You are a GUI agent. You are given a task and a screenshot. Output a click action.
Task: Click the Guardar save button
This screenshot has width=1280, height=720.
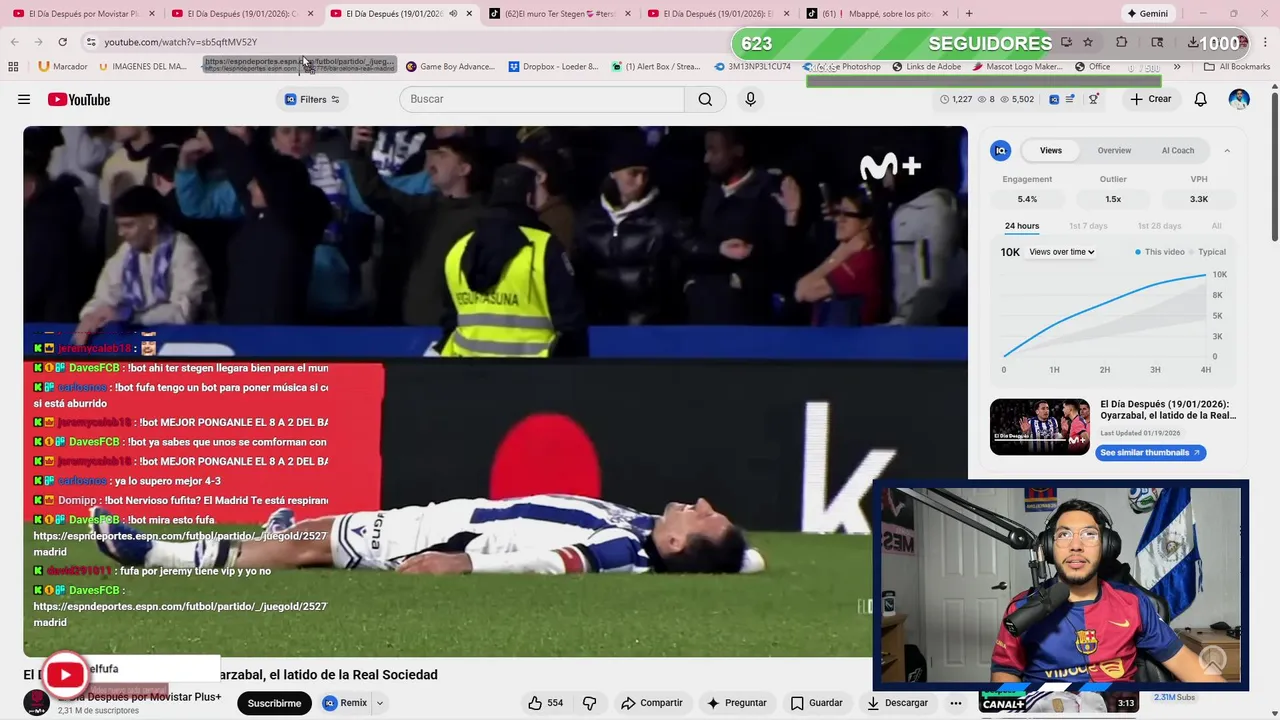click(x=817, y=703)
